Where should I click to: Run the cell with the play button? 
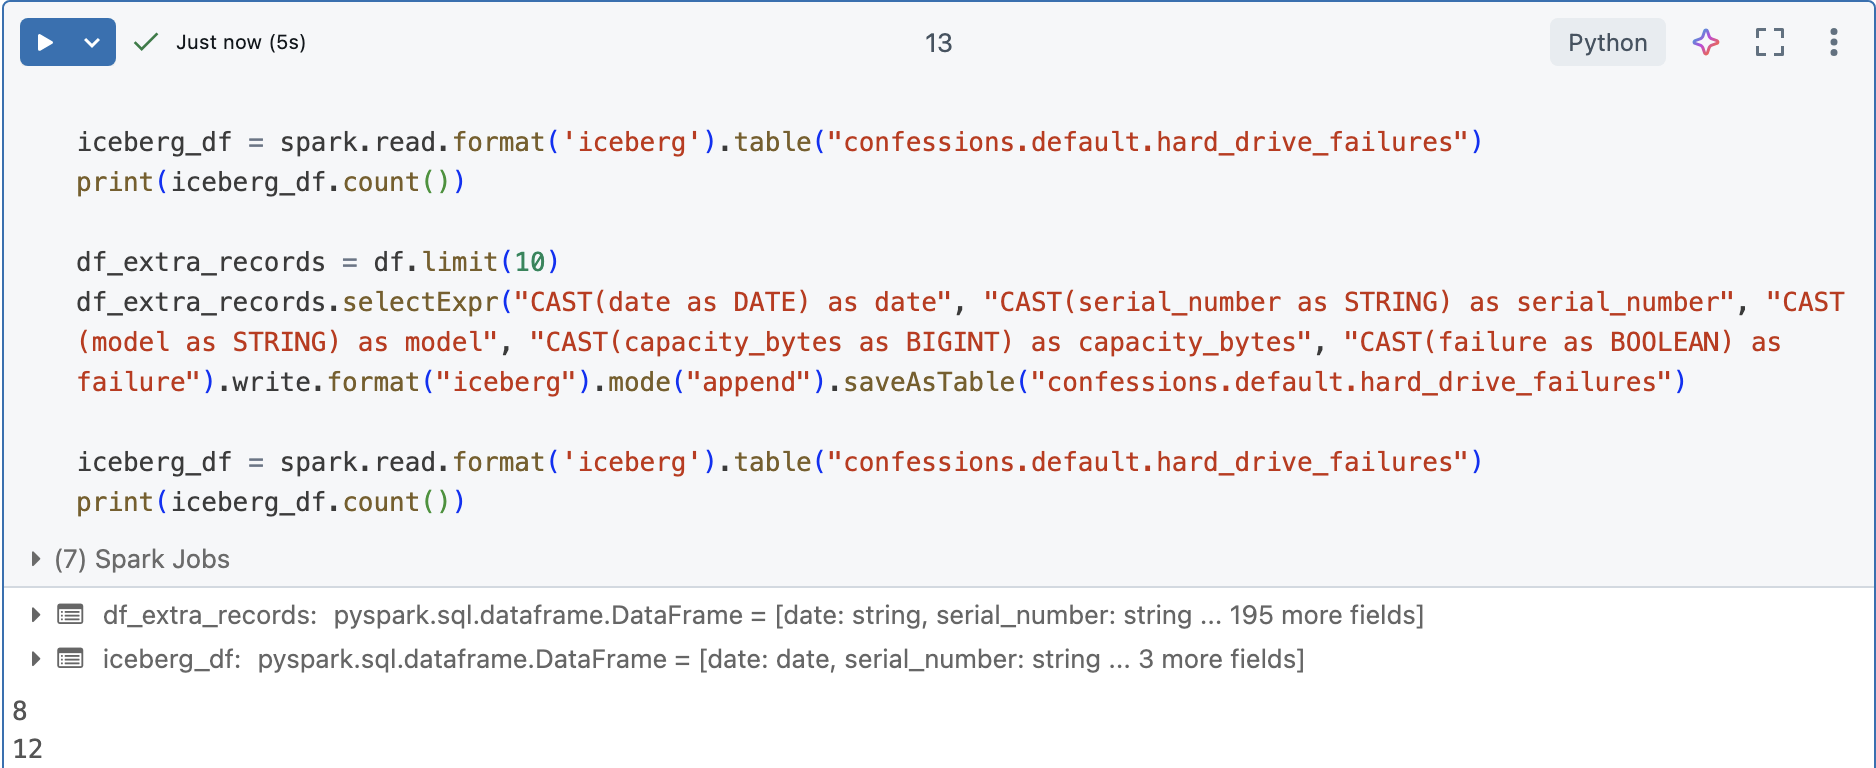point(45,42)
